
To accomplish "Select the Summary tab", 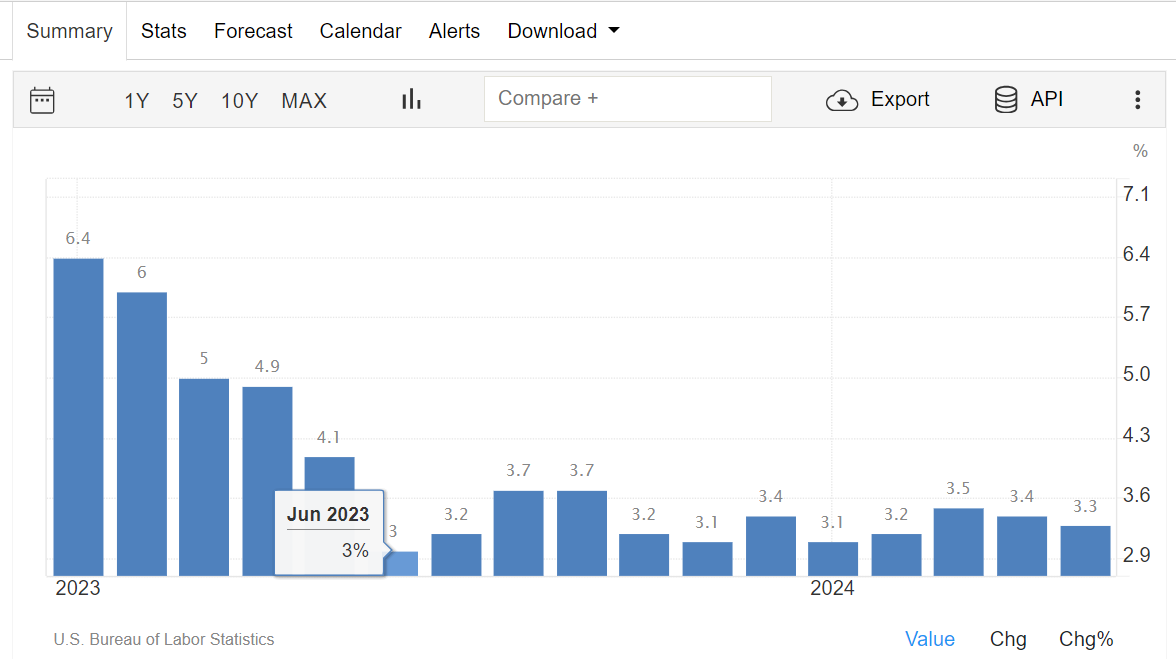I will [x=69, y=31].
